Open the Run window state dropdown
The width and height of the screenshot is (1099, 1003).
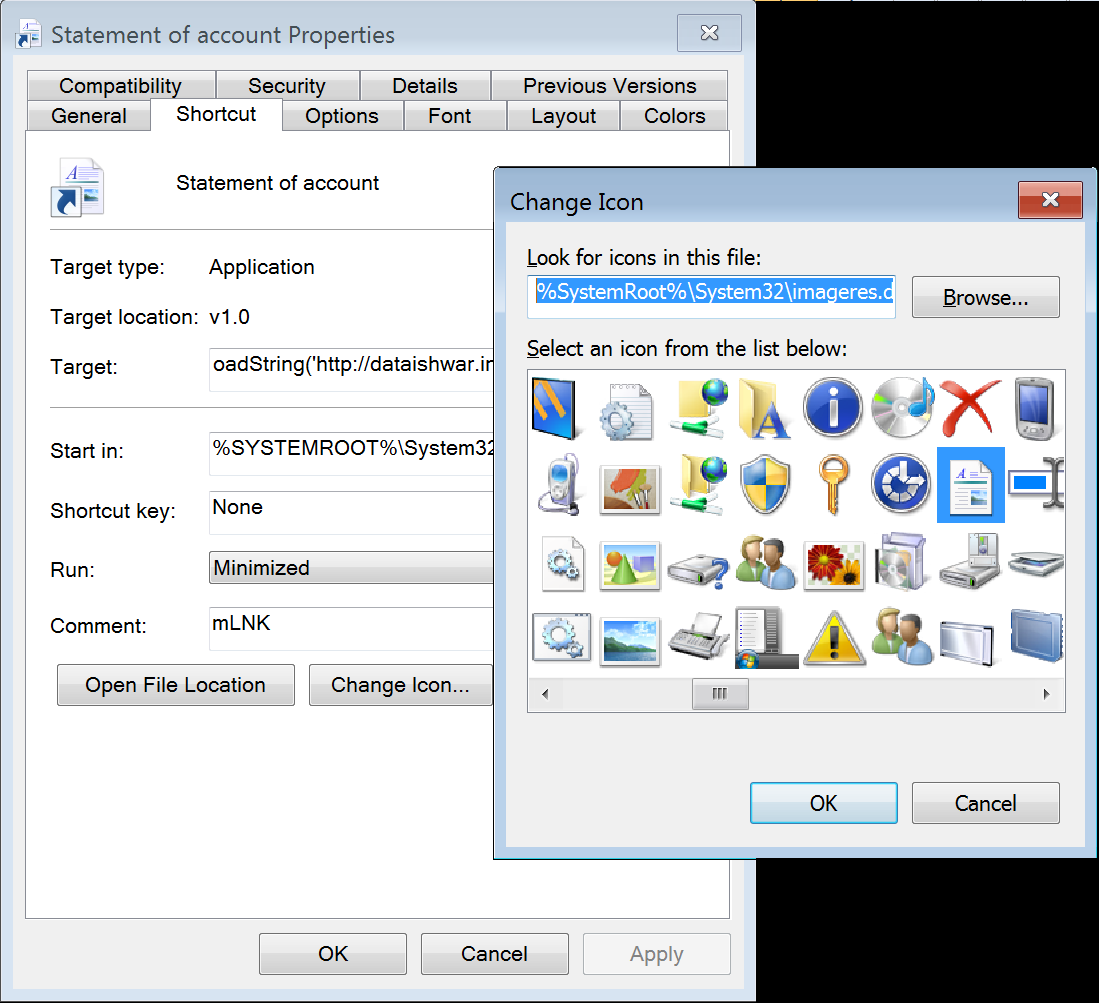pos(351,568)
